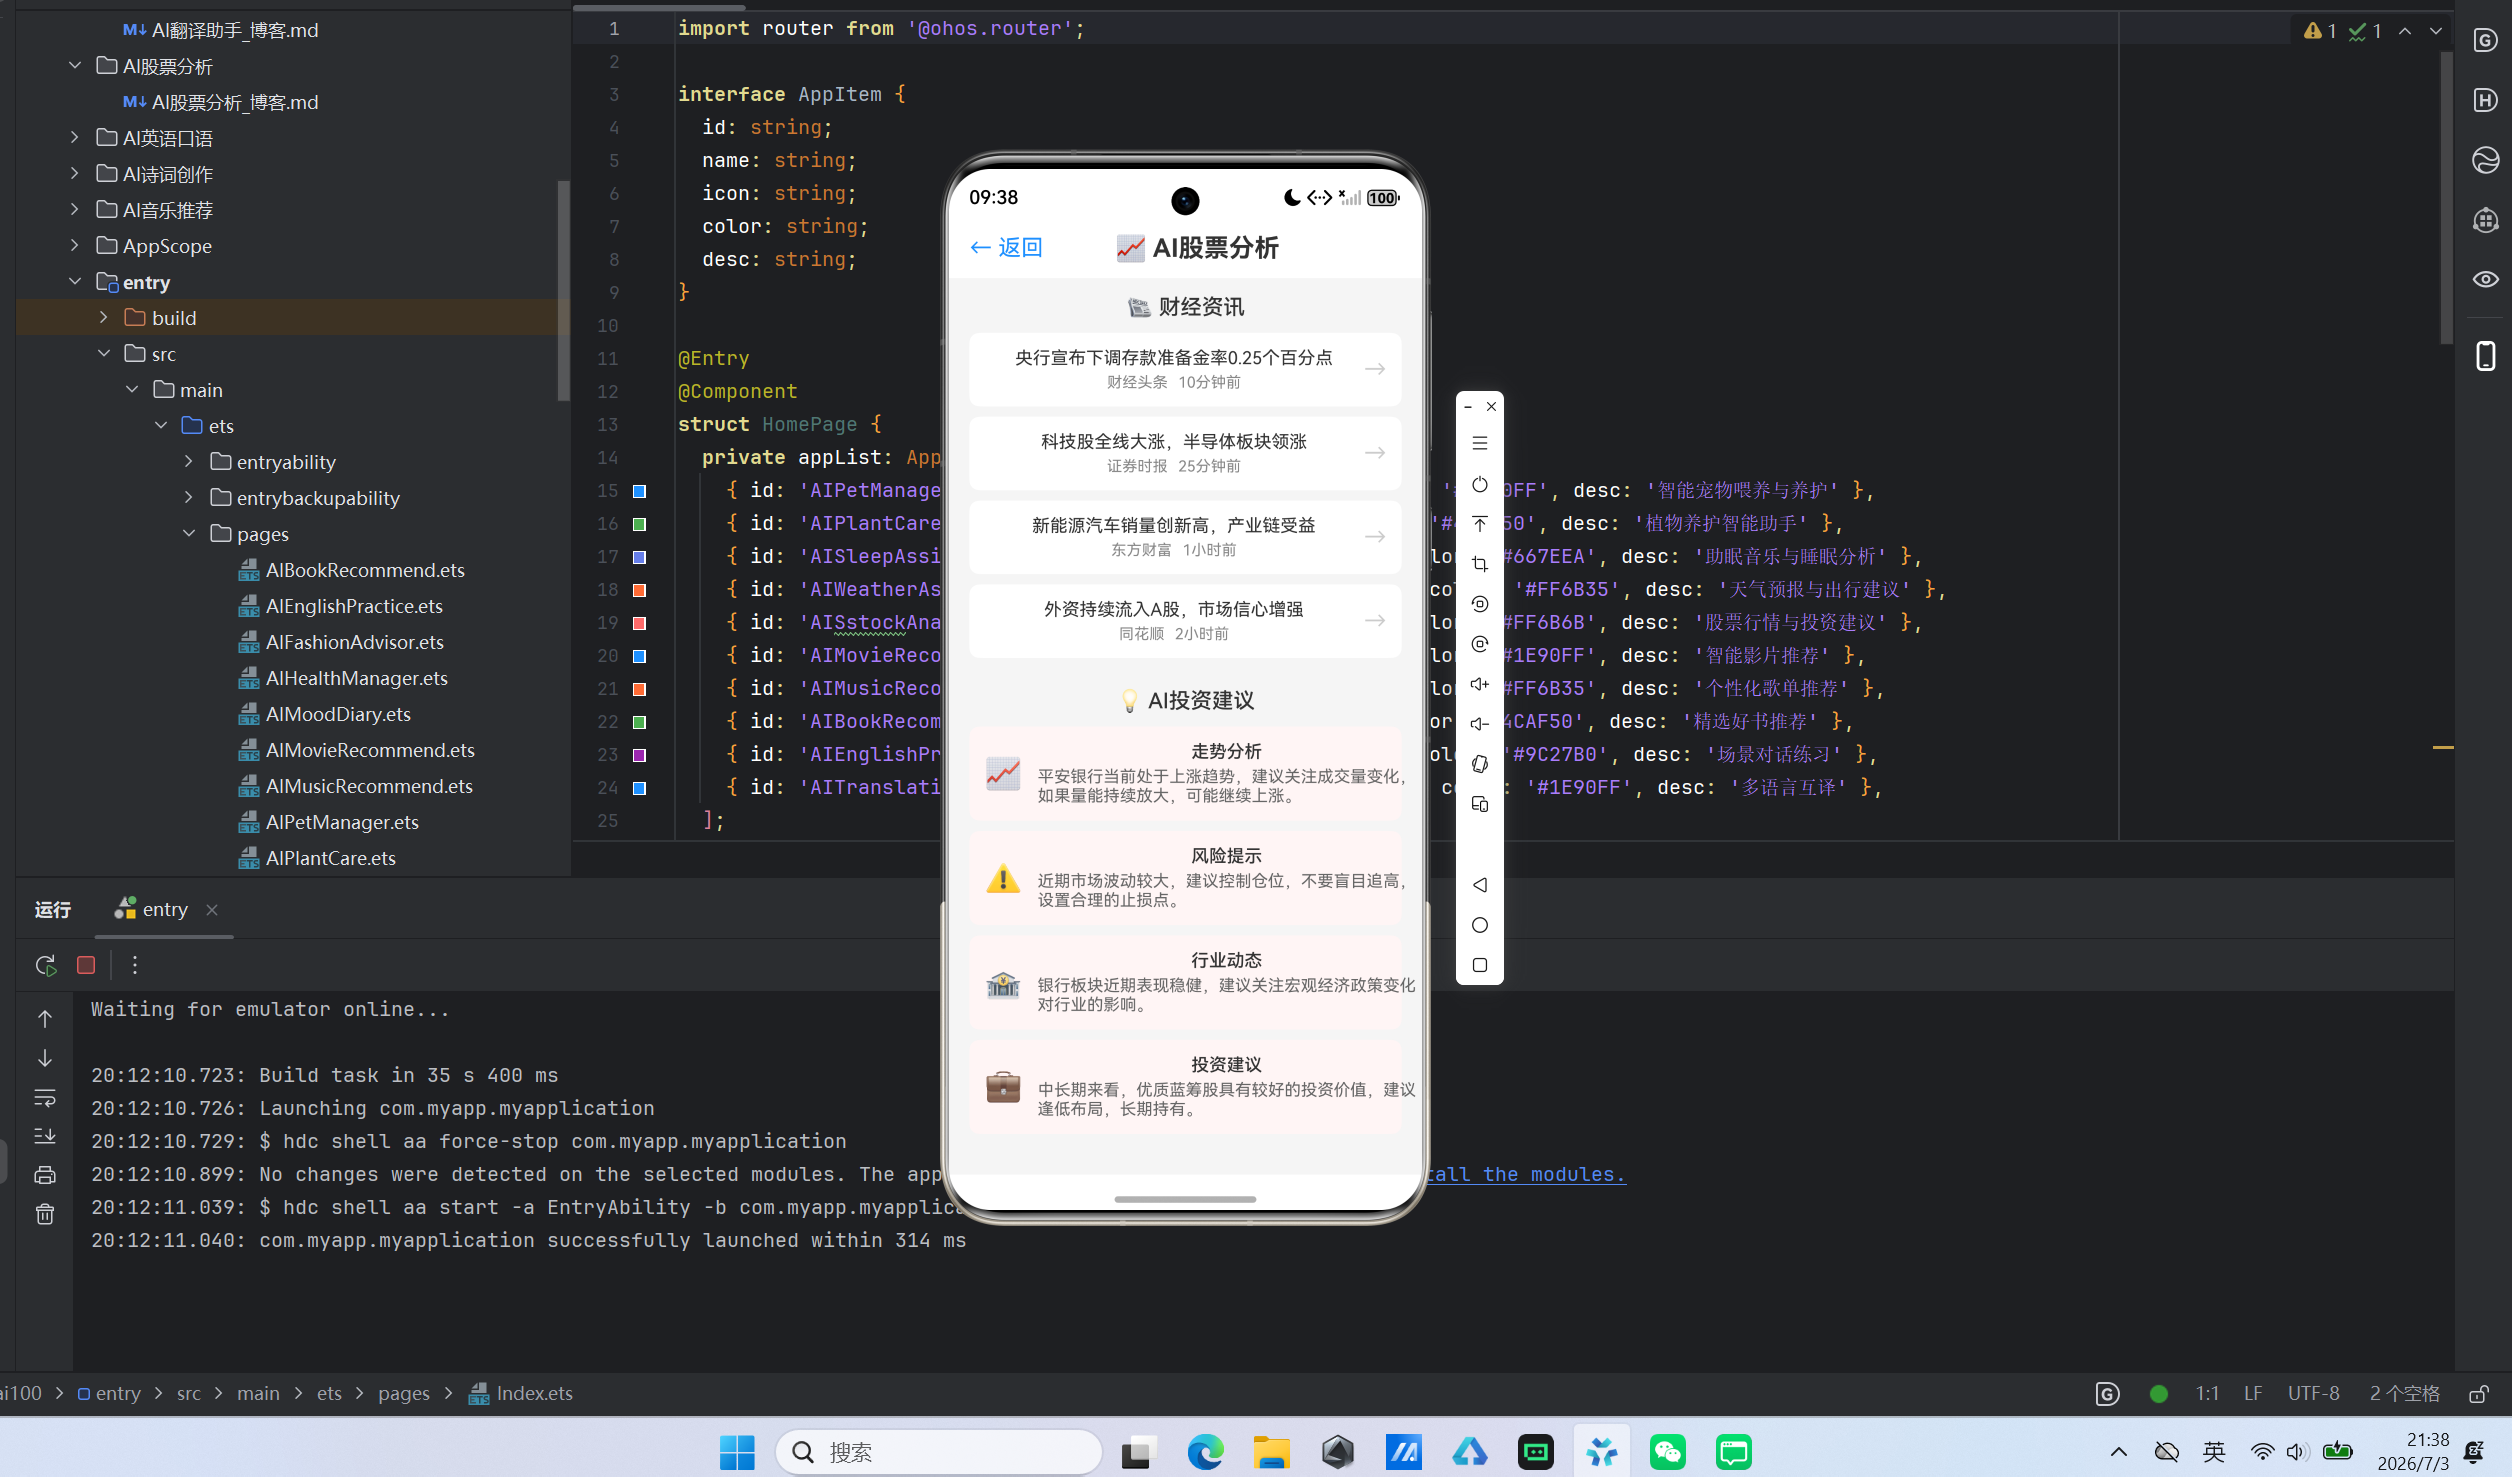Image resolution: width=2512 pixels, height=1477 pixels.
Task: Clear the run console with trash icon
Action: (45, 1214)
